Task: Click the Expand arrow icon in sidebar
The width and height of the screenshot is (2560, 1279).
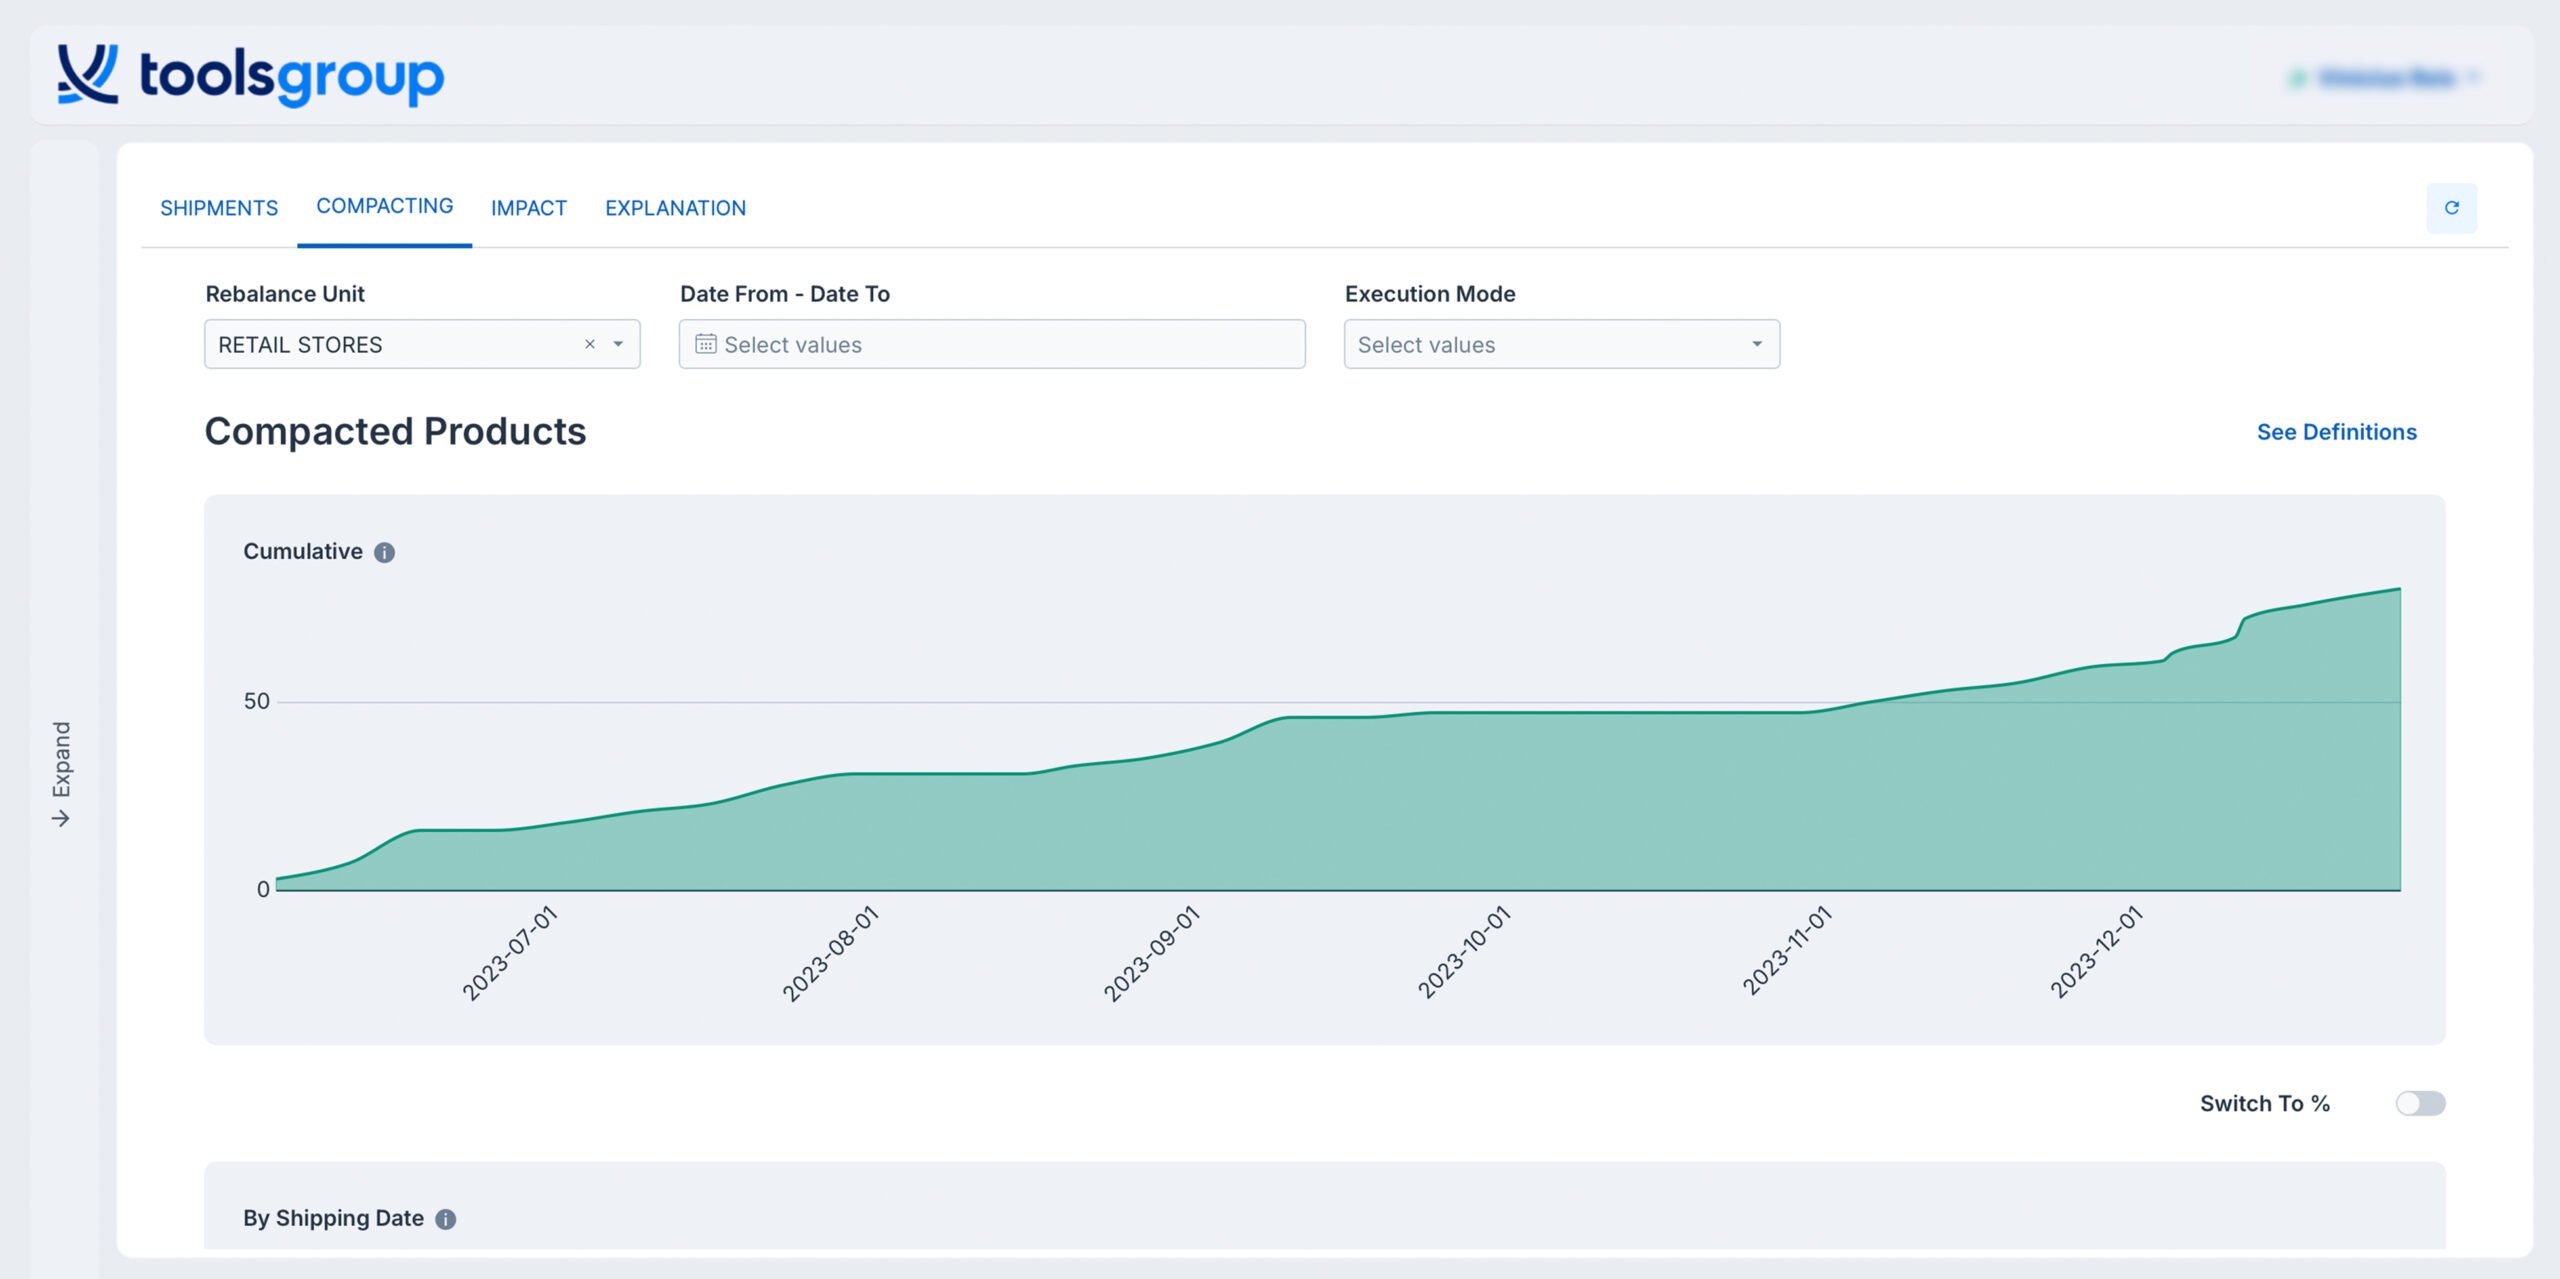Action: (x=61, y=819)
